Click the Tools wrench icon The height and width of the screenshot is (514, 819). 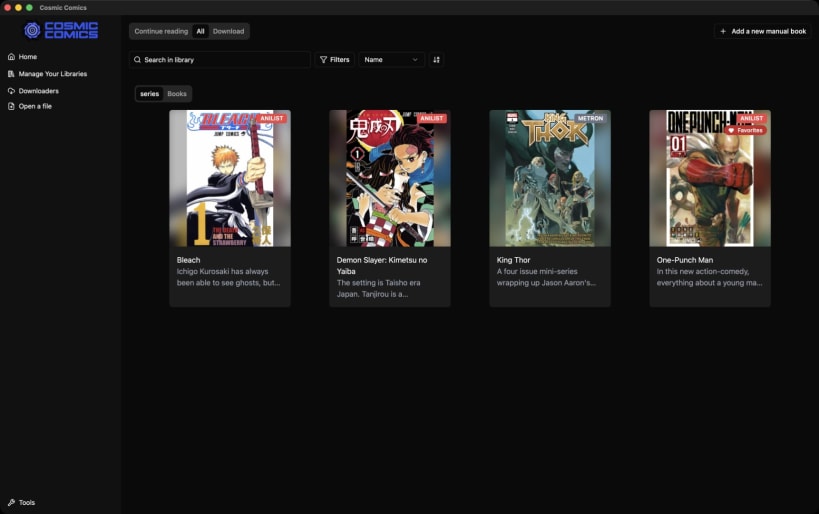11,503
